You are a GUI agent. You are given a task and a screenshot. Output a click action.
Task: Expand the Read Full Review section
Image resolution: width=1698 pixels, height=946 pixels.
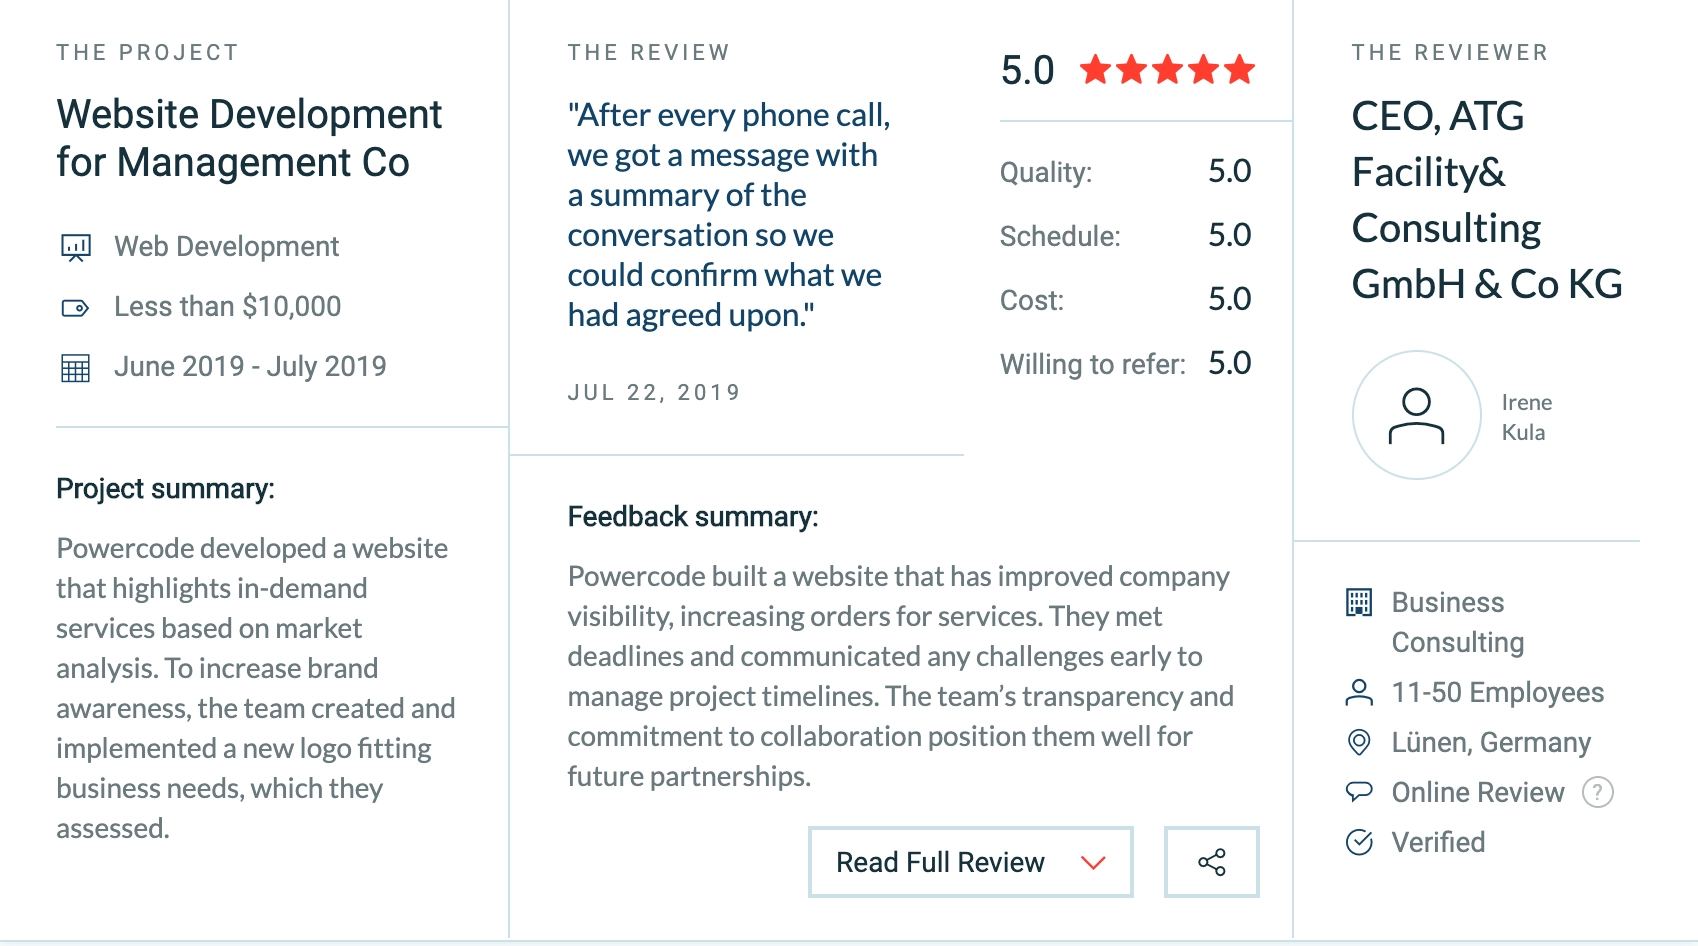tap(940, 861)
